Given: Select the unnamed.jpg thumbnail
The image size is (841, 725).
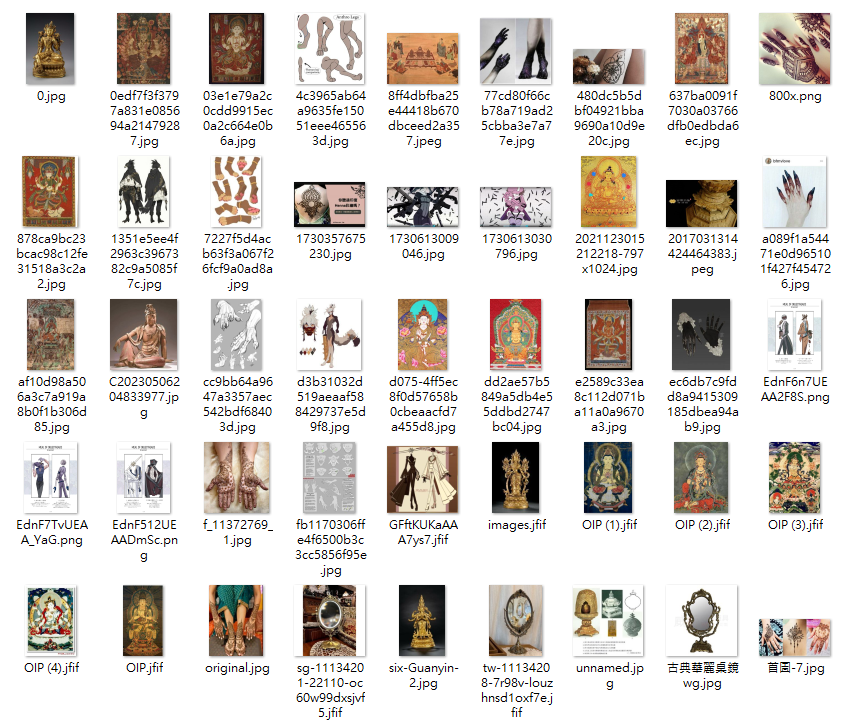Looking at the screenshot, I should [x=609, y=621].
